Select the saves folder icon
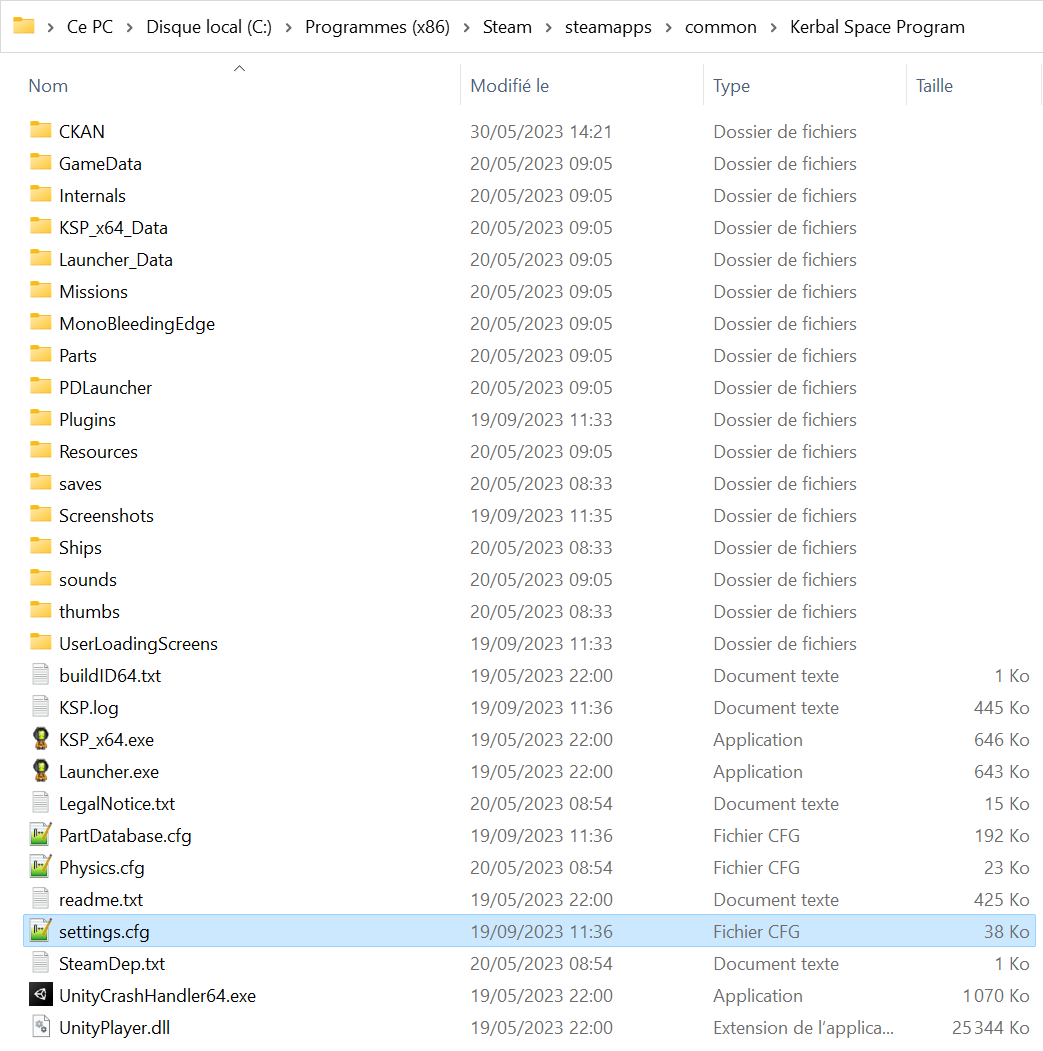Screen dimensions: 1043x1051 point(40,483)
